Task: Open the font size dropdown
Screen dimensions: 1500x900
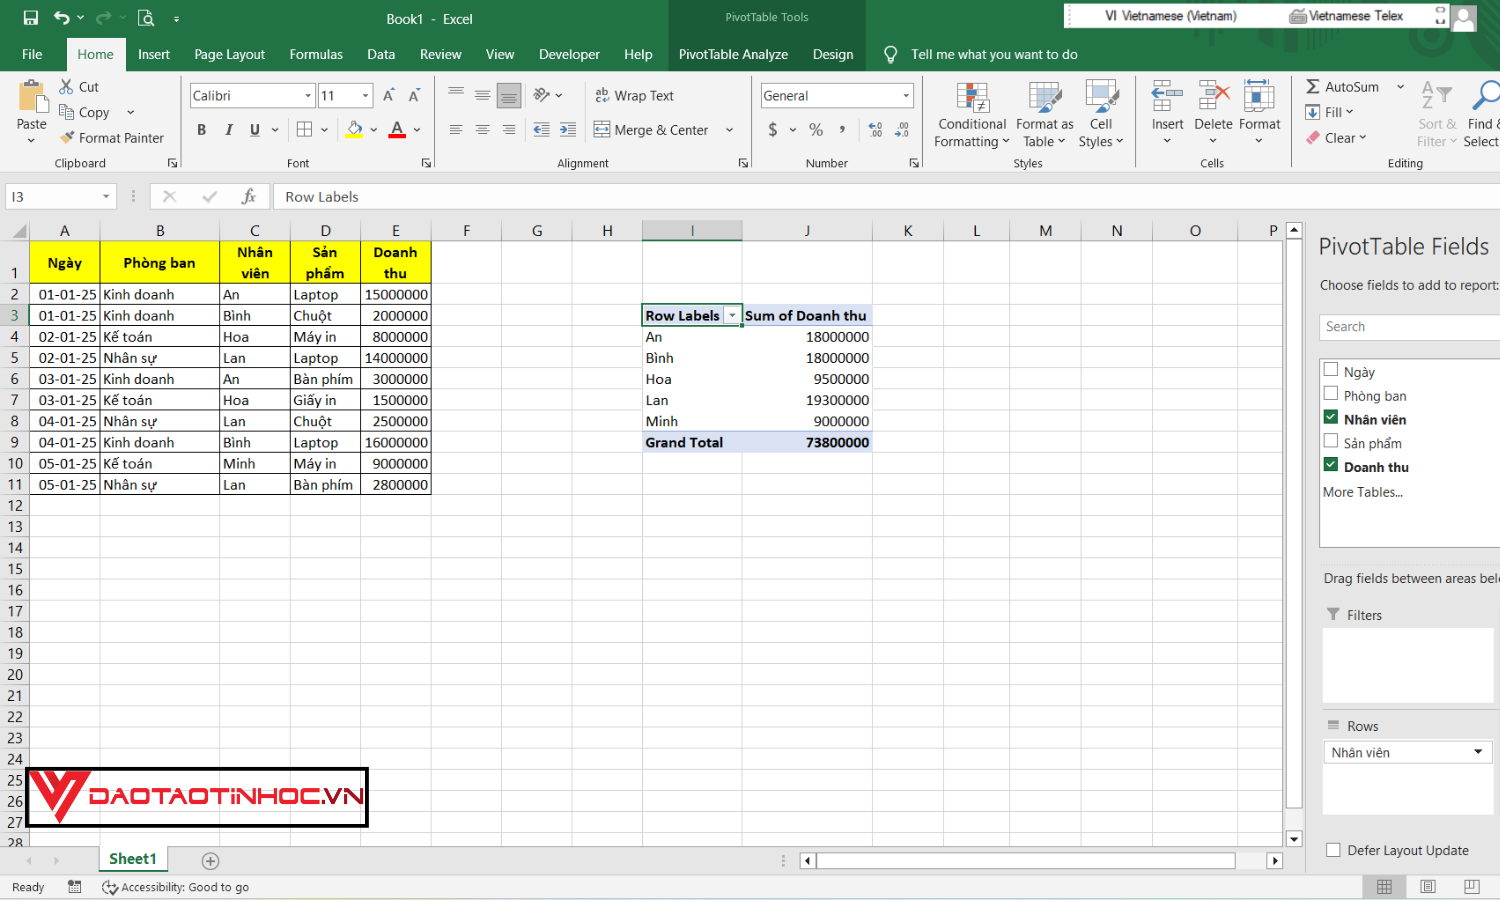Action: pos(364,94)
